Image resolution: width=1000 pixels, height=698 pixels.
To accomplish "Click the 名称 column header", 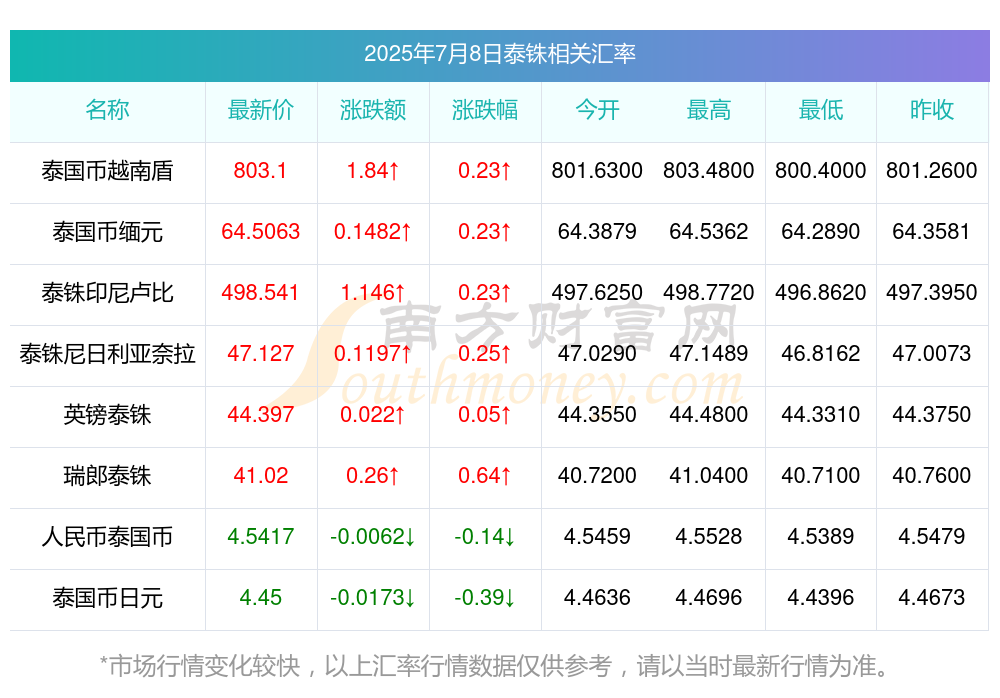I will click(107, 110).
